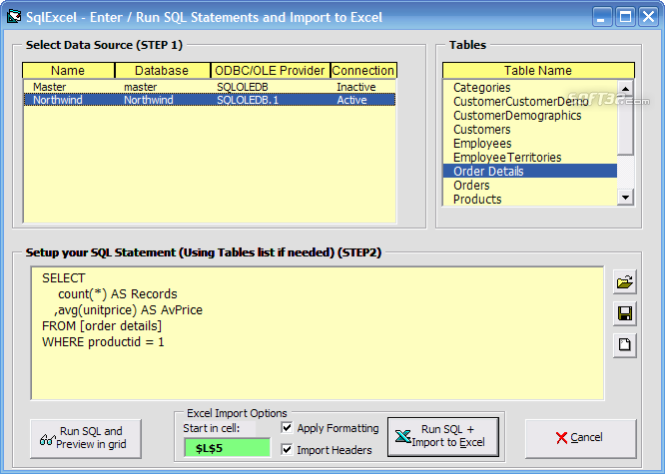Viewport: 665px width, 474px height.
Task: Click the Name column header
Action: 68,70
